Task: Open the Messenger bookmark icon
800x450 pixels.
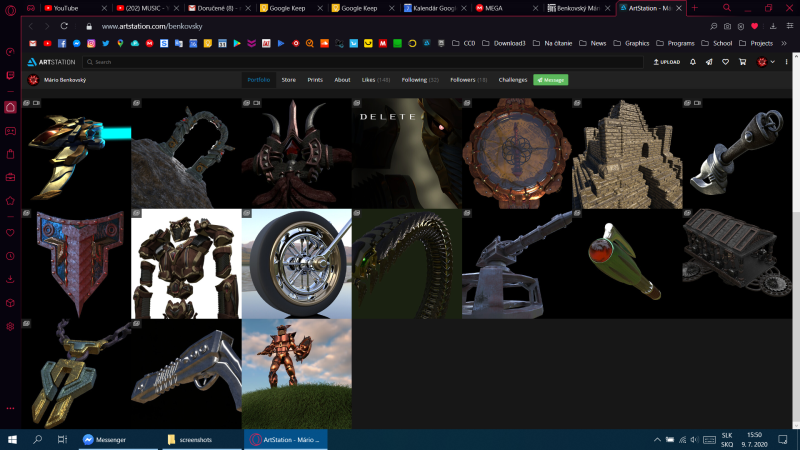Action: [77, 43]
